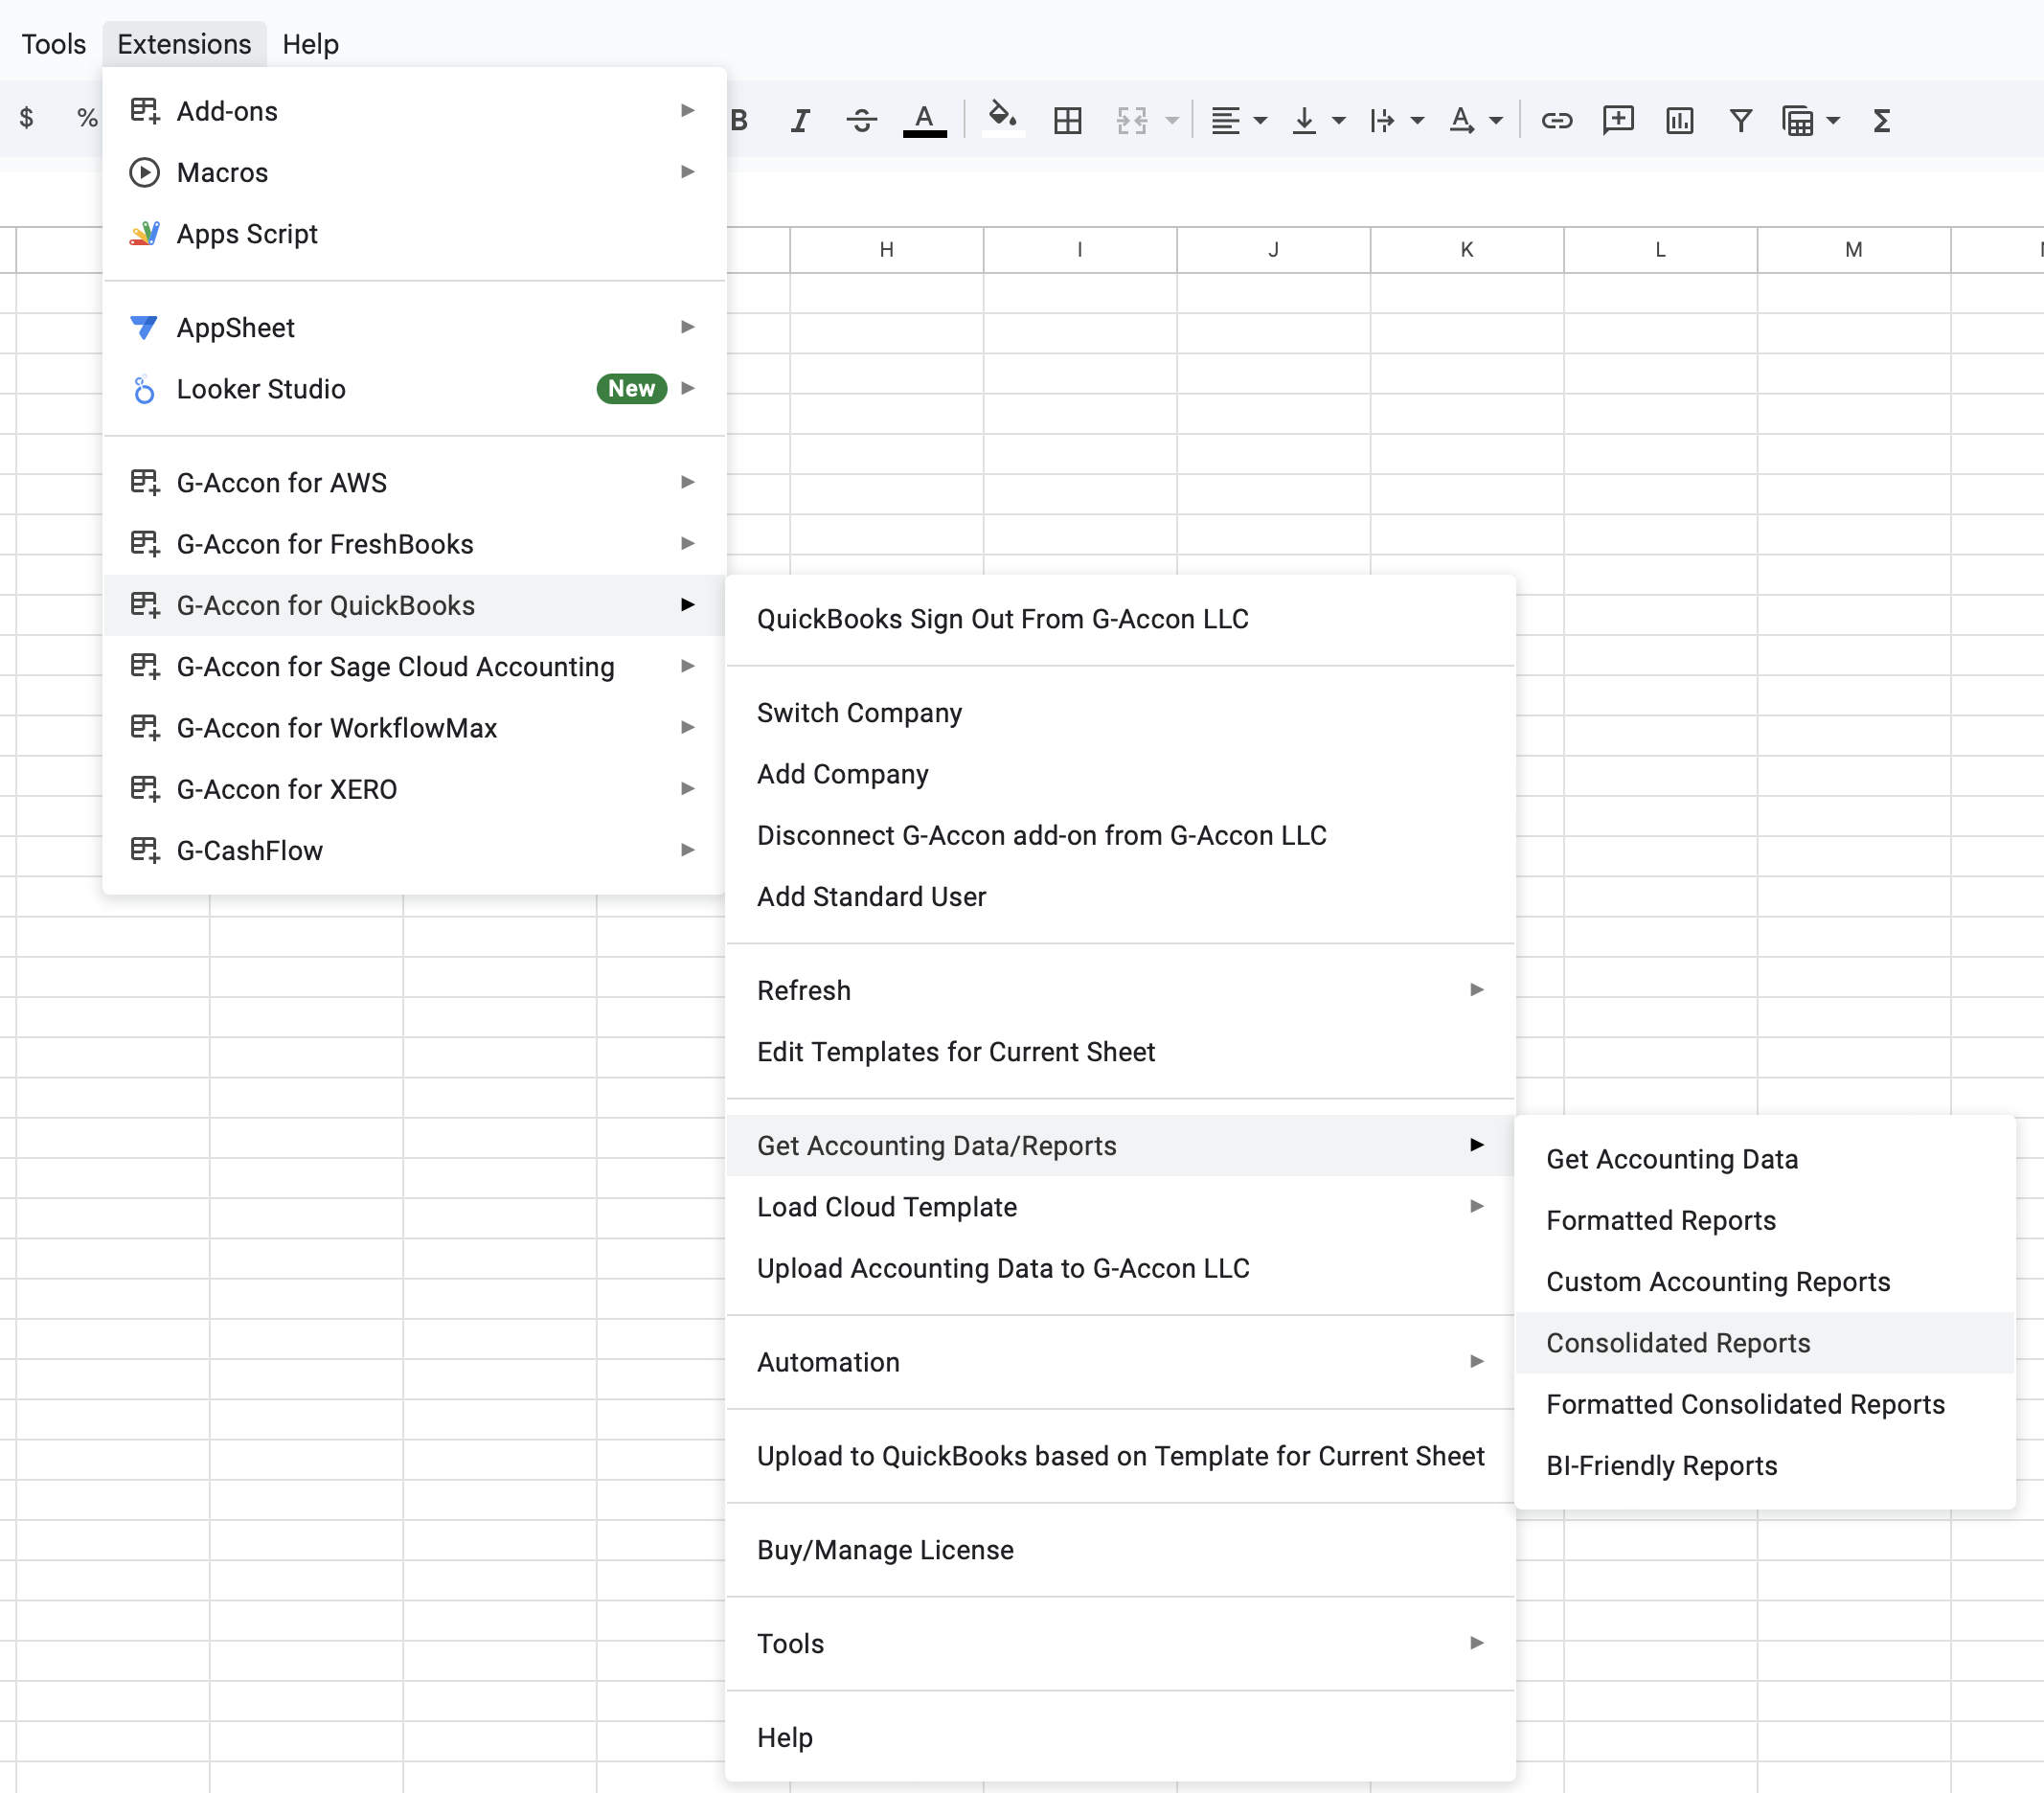Image resolution: width=2044 pixels, height=1793 pixels.
Task: Select column H header
Action: [886, 250]
